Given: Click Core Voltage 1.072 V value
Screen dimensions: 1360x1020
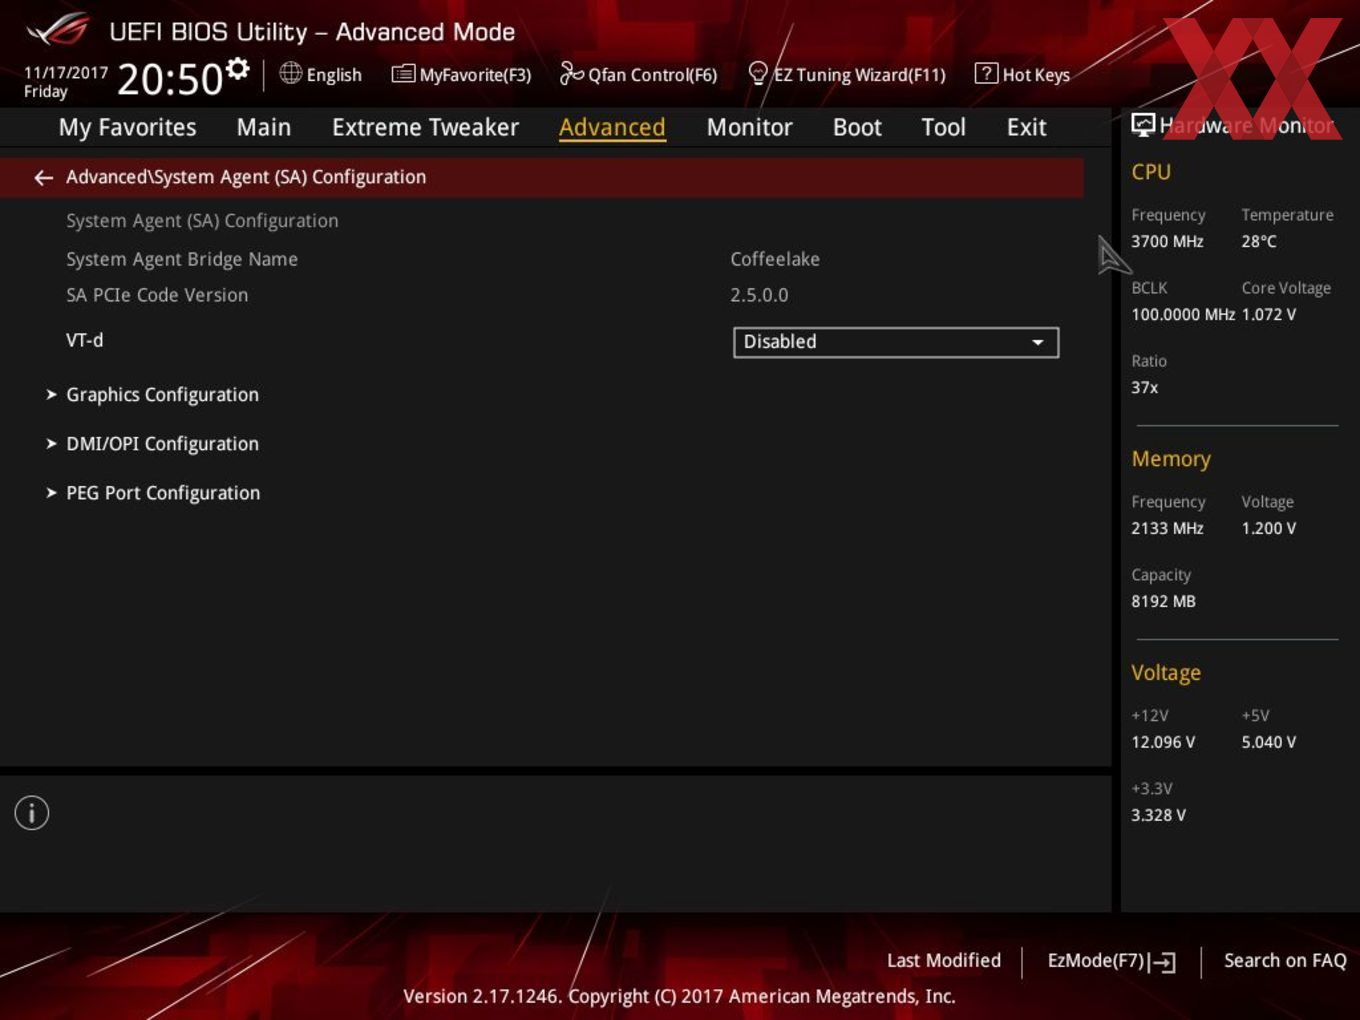Looking at the screenshot, I should [x=1269, y=314].
